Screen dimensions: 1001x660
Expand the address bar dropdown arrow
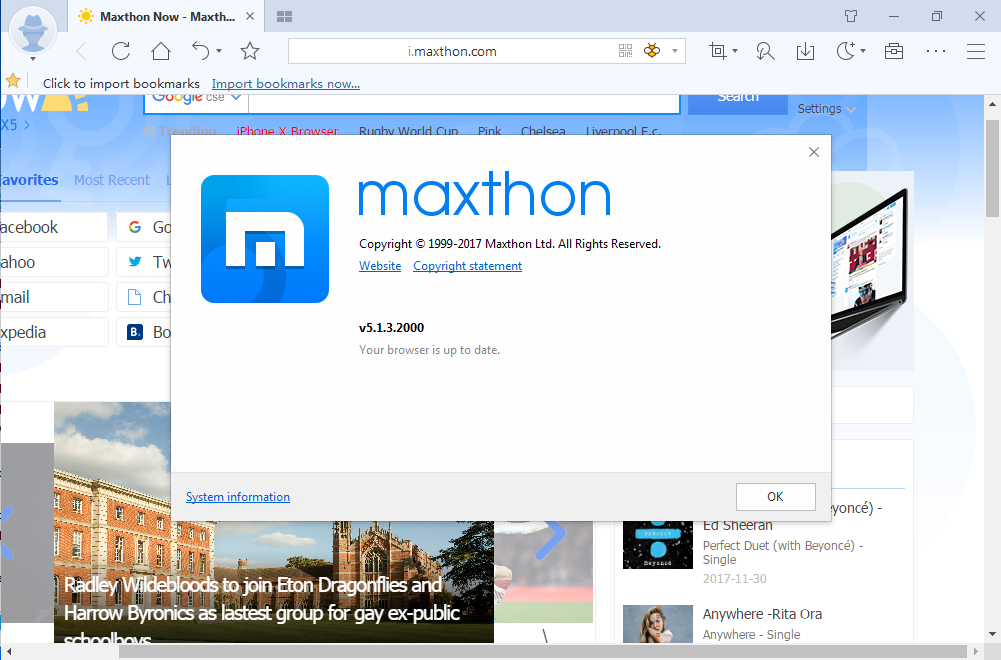point(675,51)
